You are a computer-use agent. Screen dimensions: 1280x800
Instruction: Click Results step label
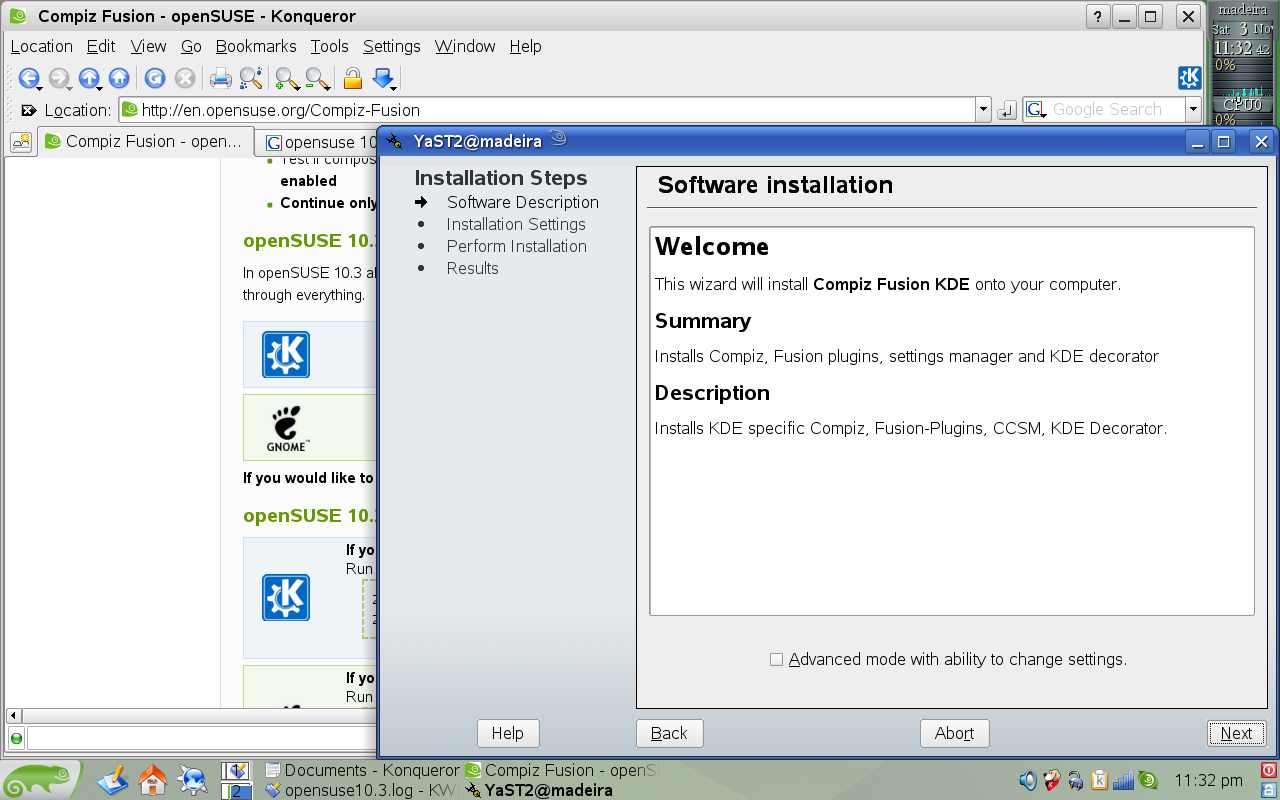pyautogui.click(x=473, y=268)
